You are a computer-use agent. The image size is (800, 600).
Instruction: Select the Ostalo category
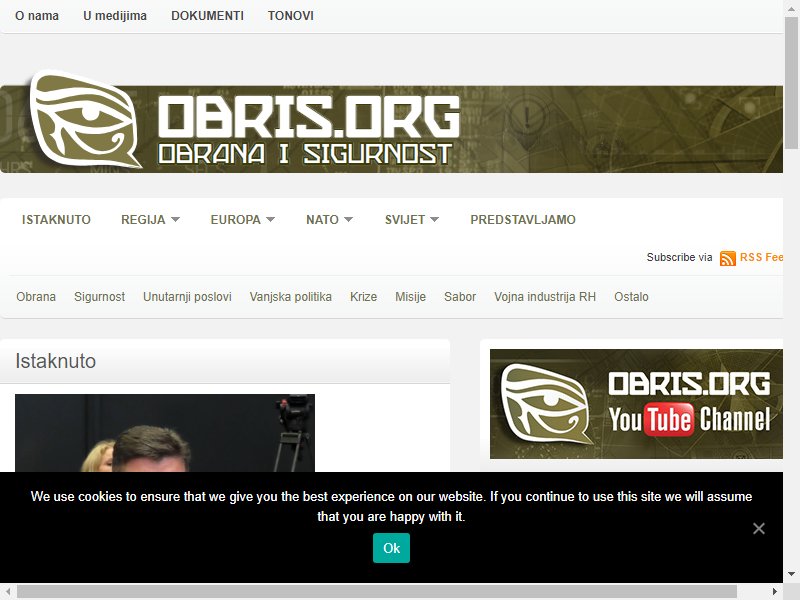pos(631,297)
